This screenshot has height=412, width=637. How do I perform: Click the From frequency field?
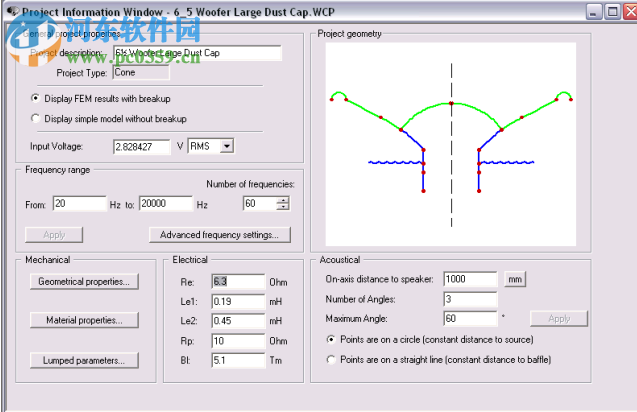pyautogui.click(x=79, y=204)
